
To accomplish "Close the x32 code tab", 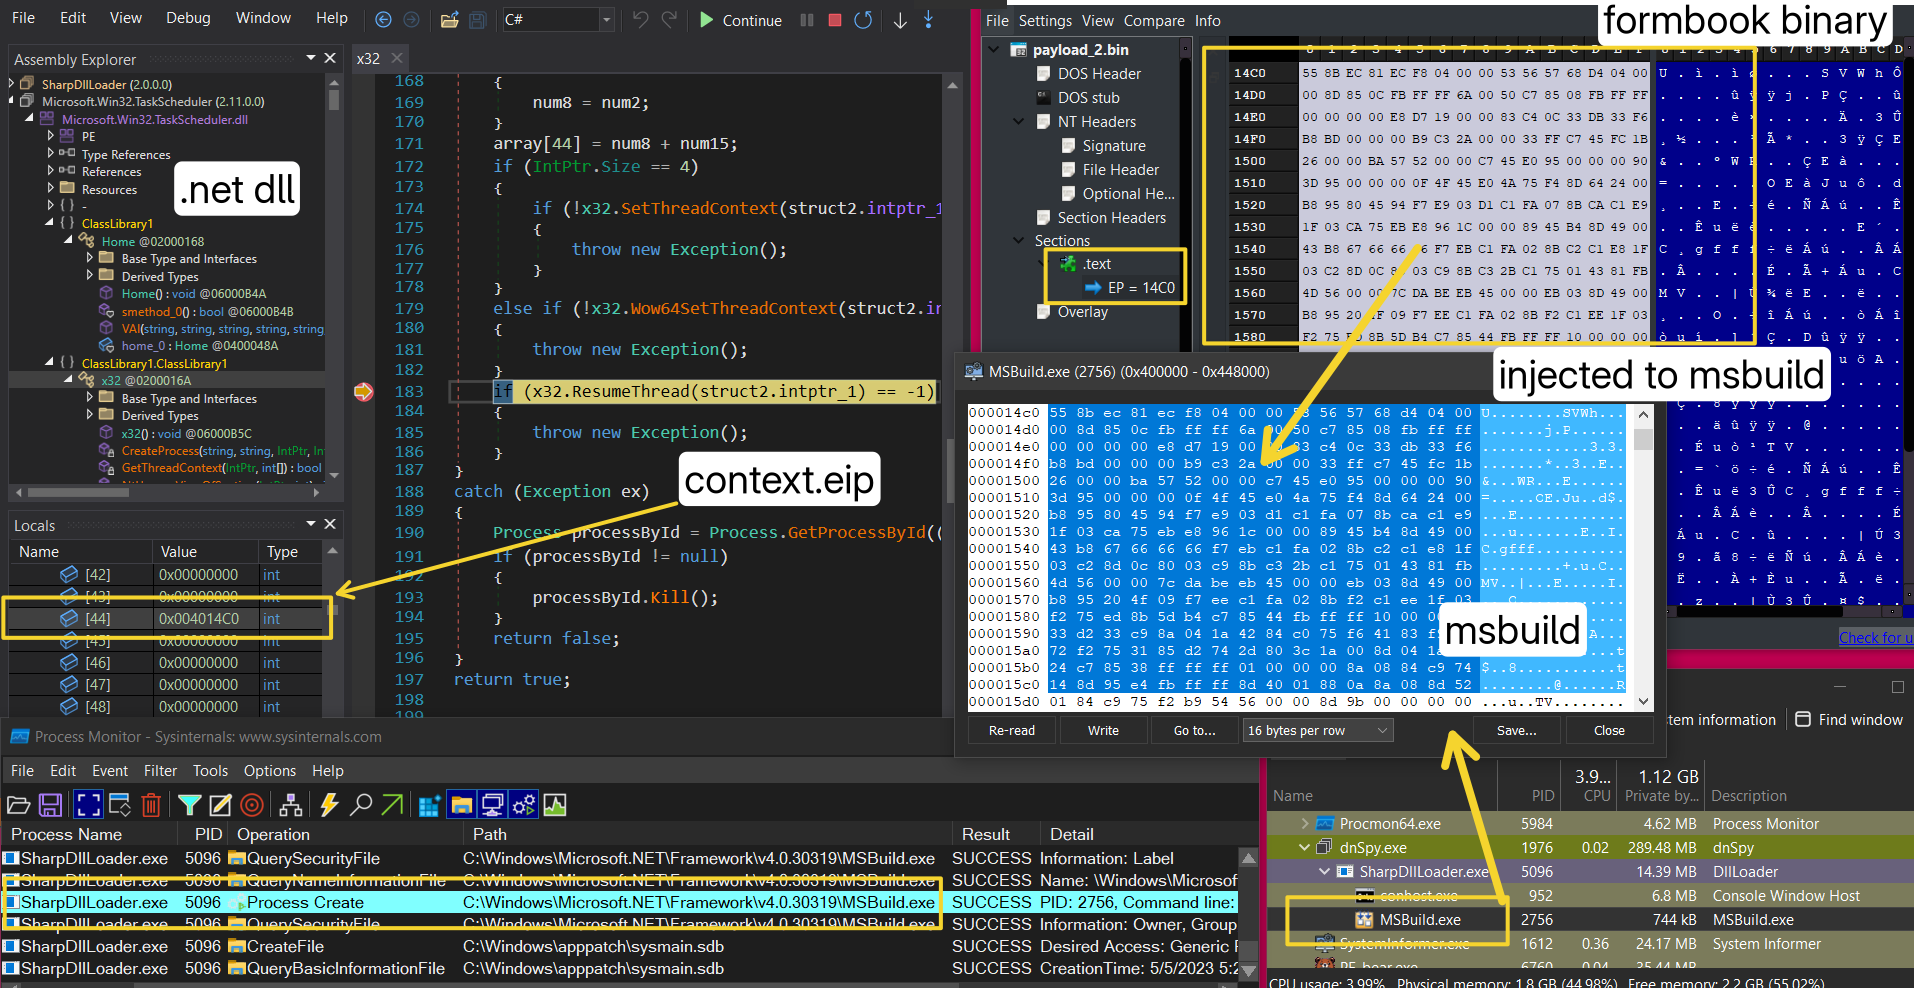I will pyautogui.click(x=396, y=58).
